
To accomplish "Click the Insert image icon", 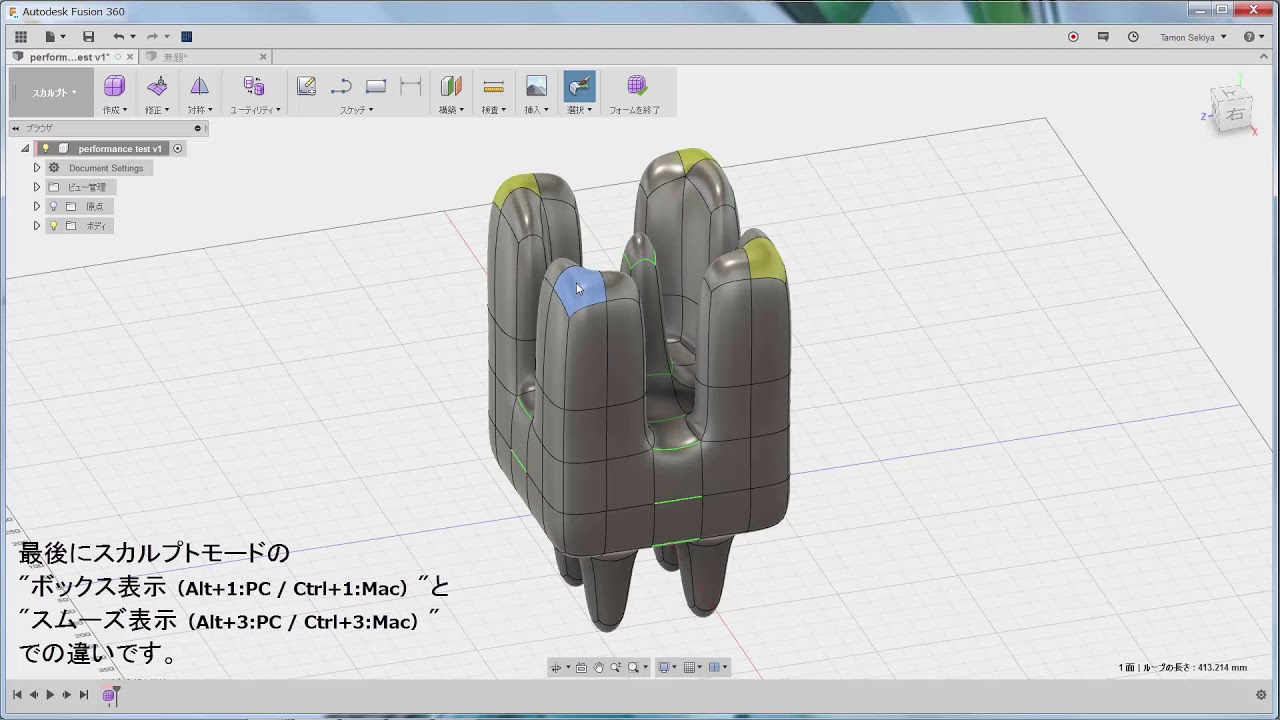I will pyautogui.click(x=536, y=86).
